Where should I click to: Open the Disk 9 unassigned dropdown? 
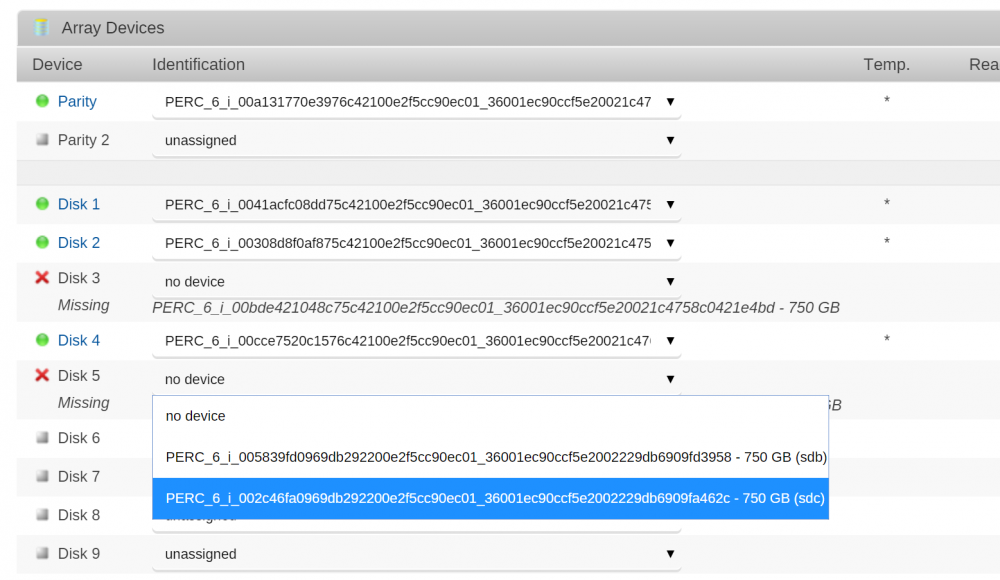(x=416, y=554)
